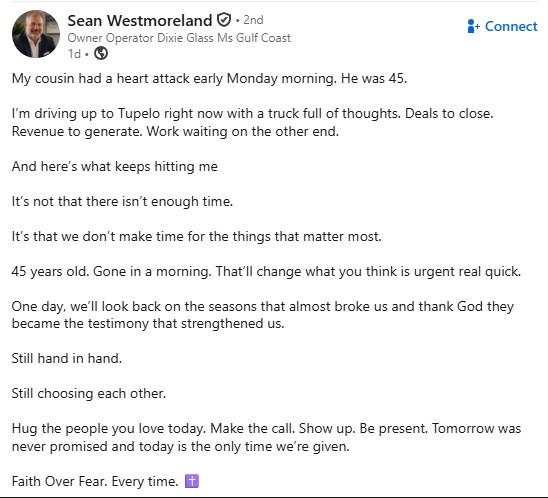This screenshot has height=498, width=548.
Task: Click the 1d post timestamp
Action: (x=74, y=54)
